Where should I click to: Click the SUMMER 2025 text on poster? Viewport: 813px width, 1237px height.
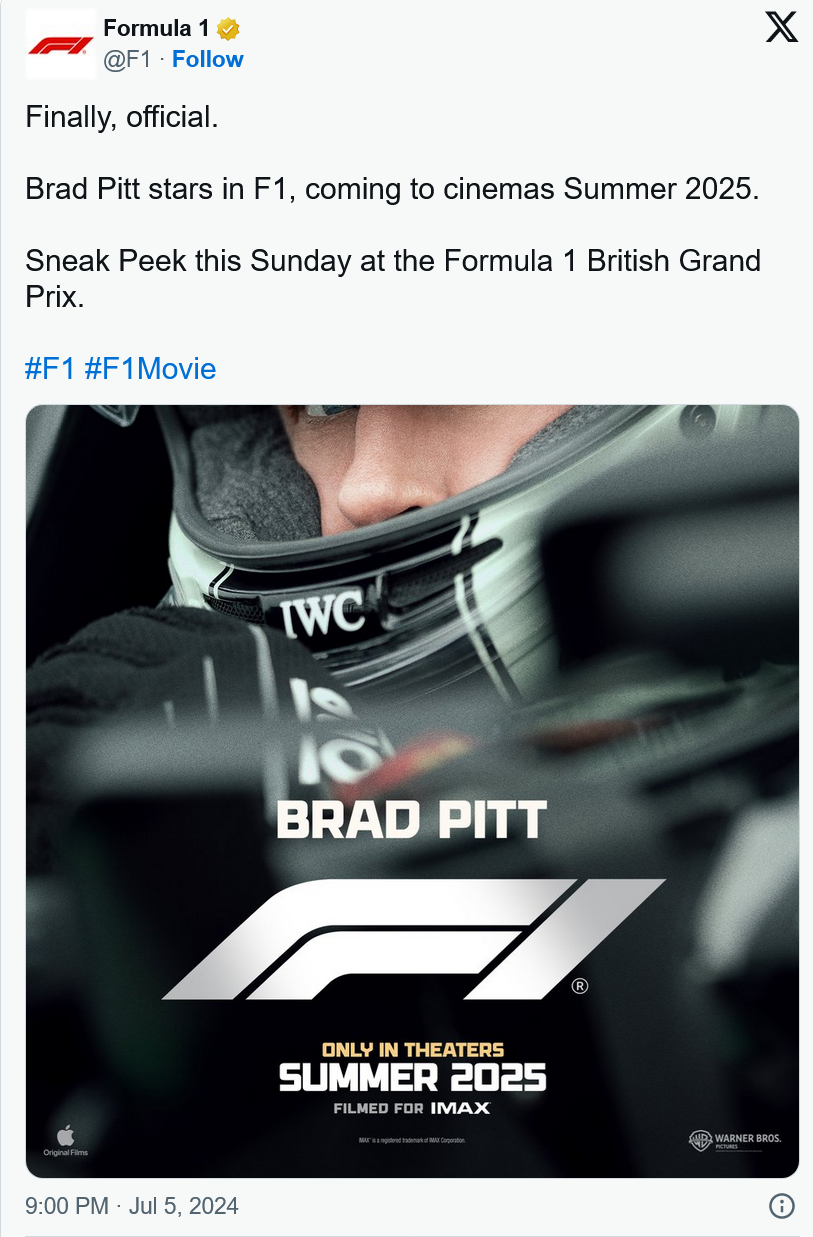tap(412, 1078)
